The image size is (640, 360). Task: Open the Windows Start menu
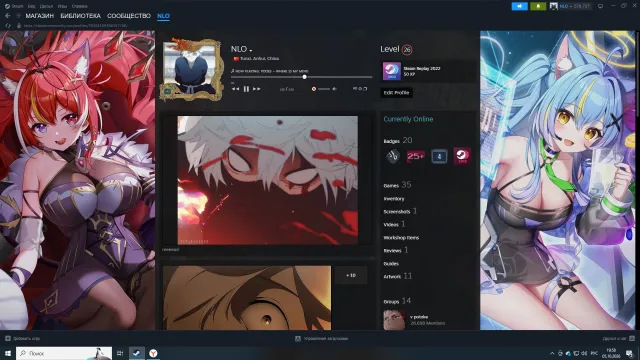click(x=8, y=353)
